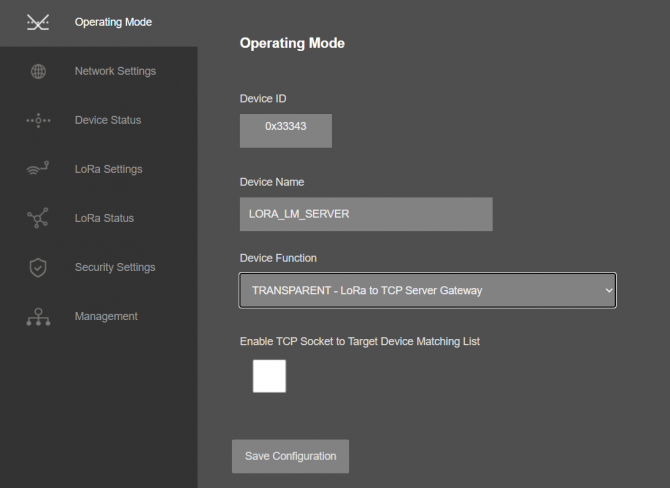
Task: Click the Device Function dropdown chevron arrow
Action: [x=609, y=291]
